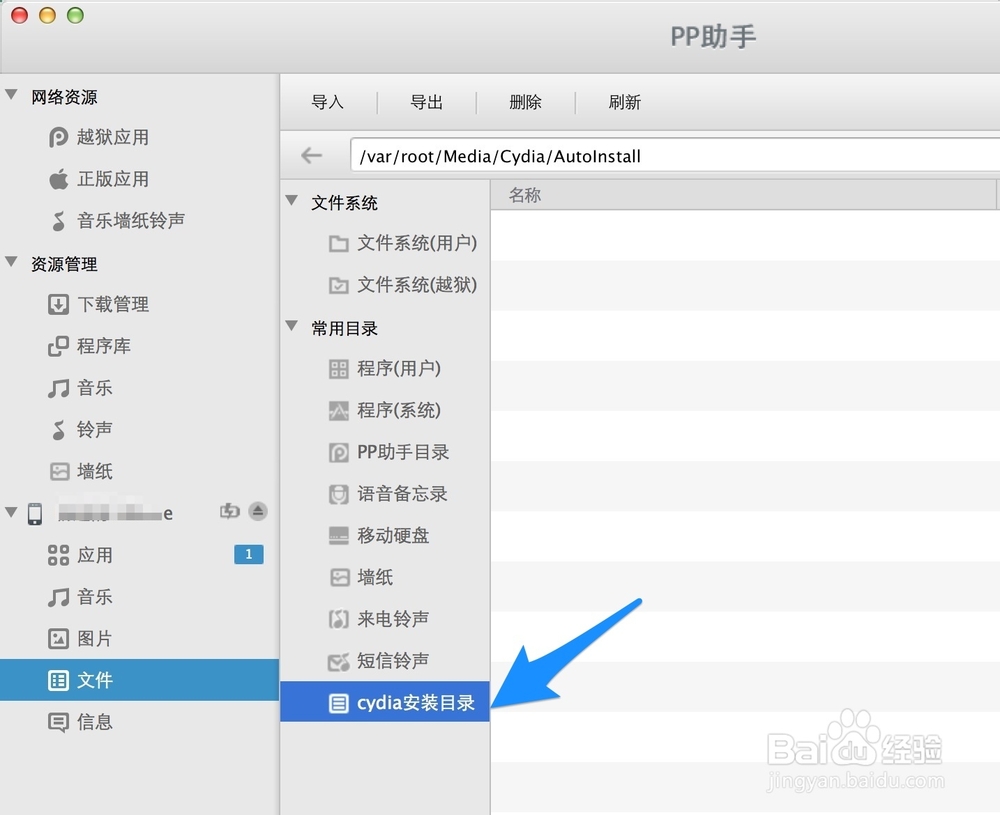Collapse the 网络资源 section
Image resolution: width=1000 pixels, height=815 pixels.
coord(11,95)
